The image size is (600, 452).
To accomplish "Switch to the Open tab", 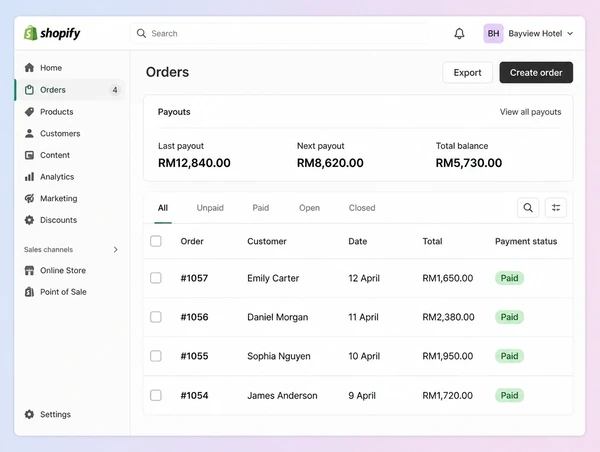I will 309,208.
